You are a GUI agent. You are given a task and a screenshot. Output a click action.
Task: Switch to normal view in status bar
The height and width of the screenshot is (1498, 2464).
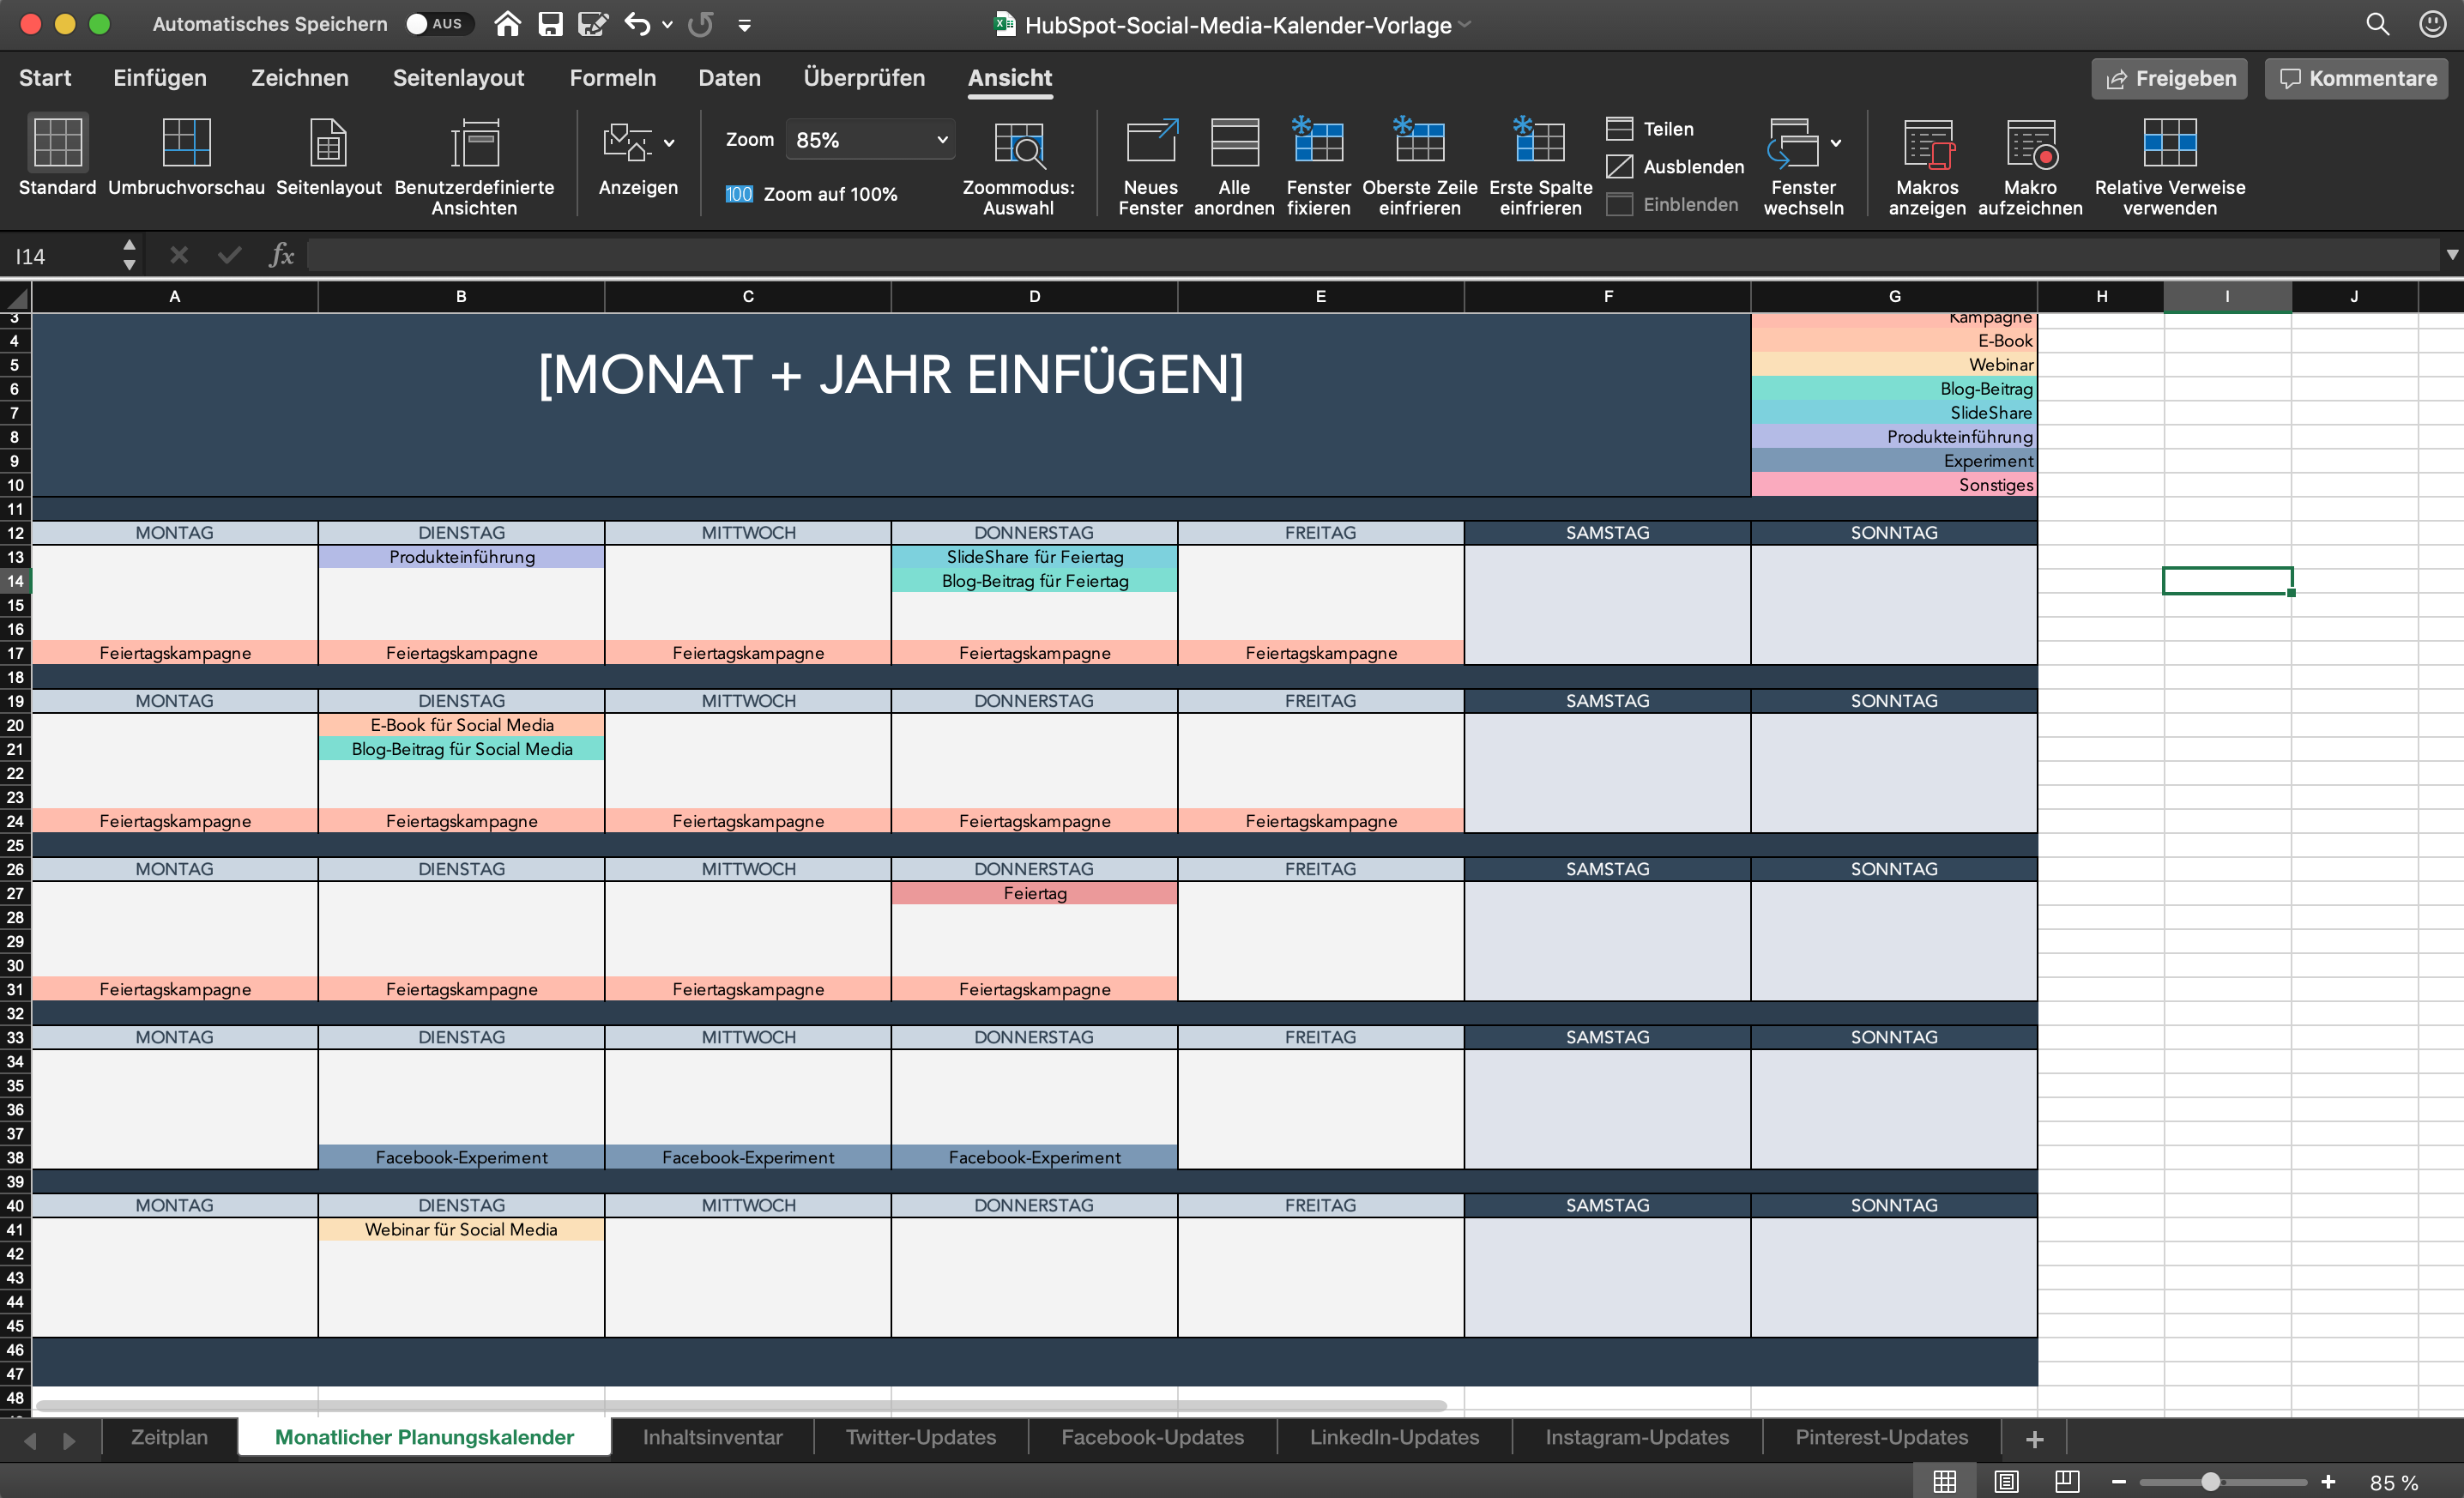tap(1944, 1481)
